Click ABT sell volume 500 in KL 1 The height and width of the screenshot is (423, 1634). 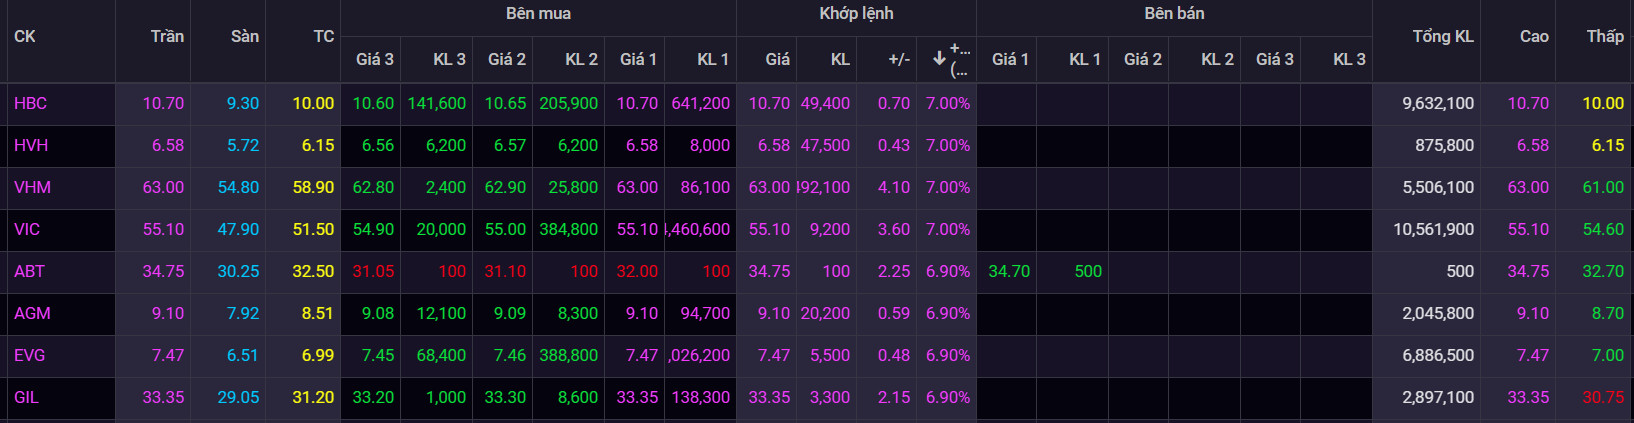point(1088,271)
